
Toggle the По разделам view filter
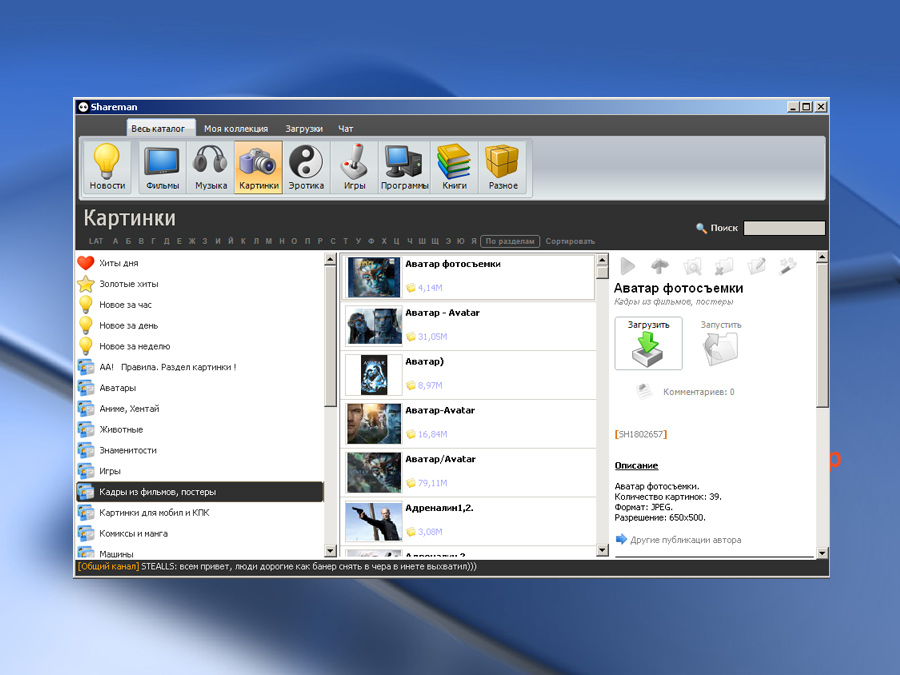[510, 241]
